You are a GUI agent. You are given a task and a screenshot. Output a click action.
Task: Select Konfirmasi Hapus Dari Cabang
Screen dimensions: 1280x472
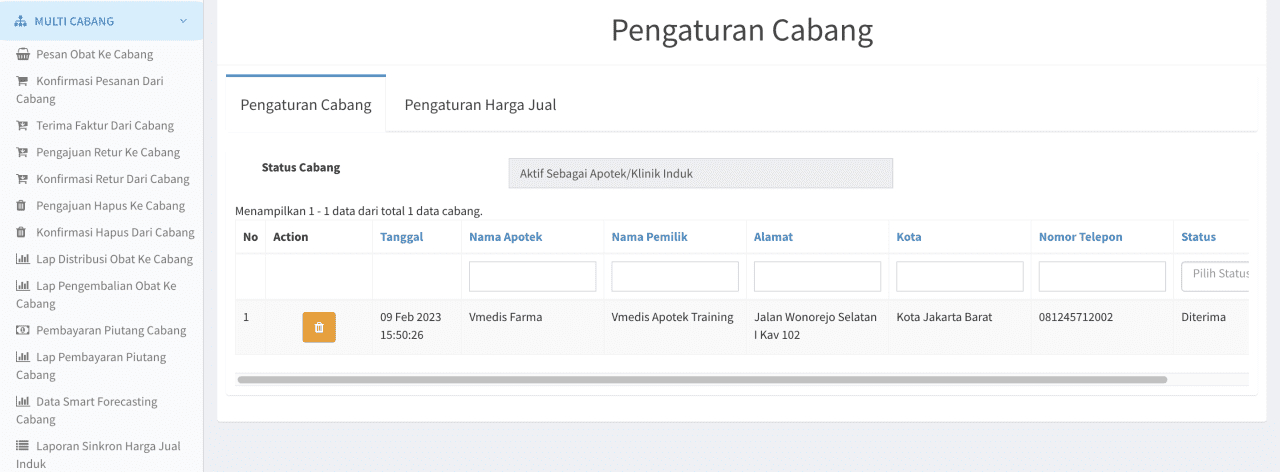pos(115,232)
